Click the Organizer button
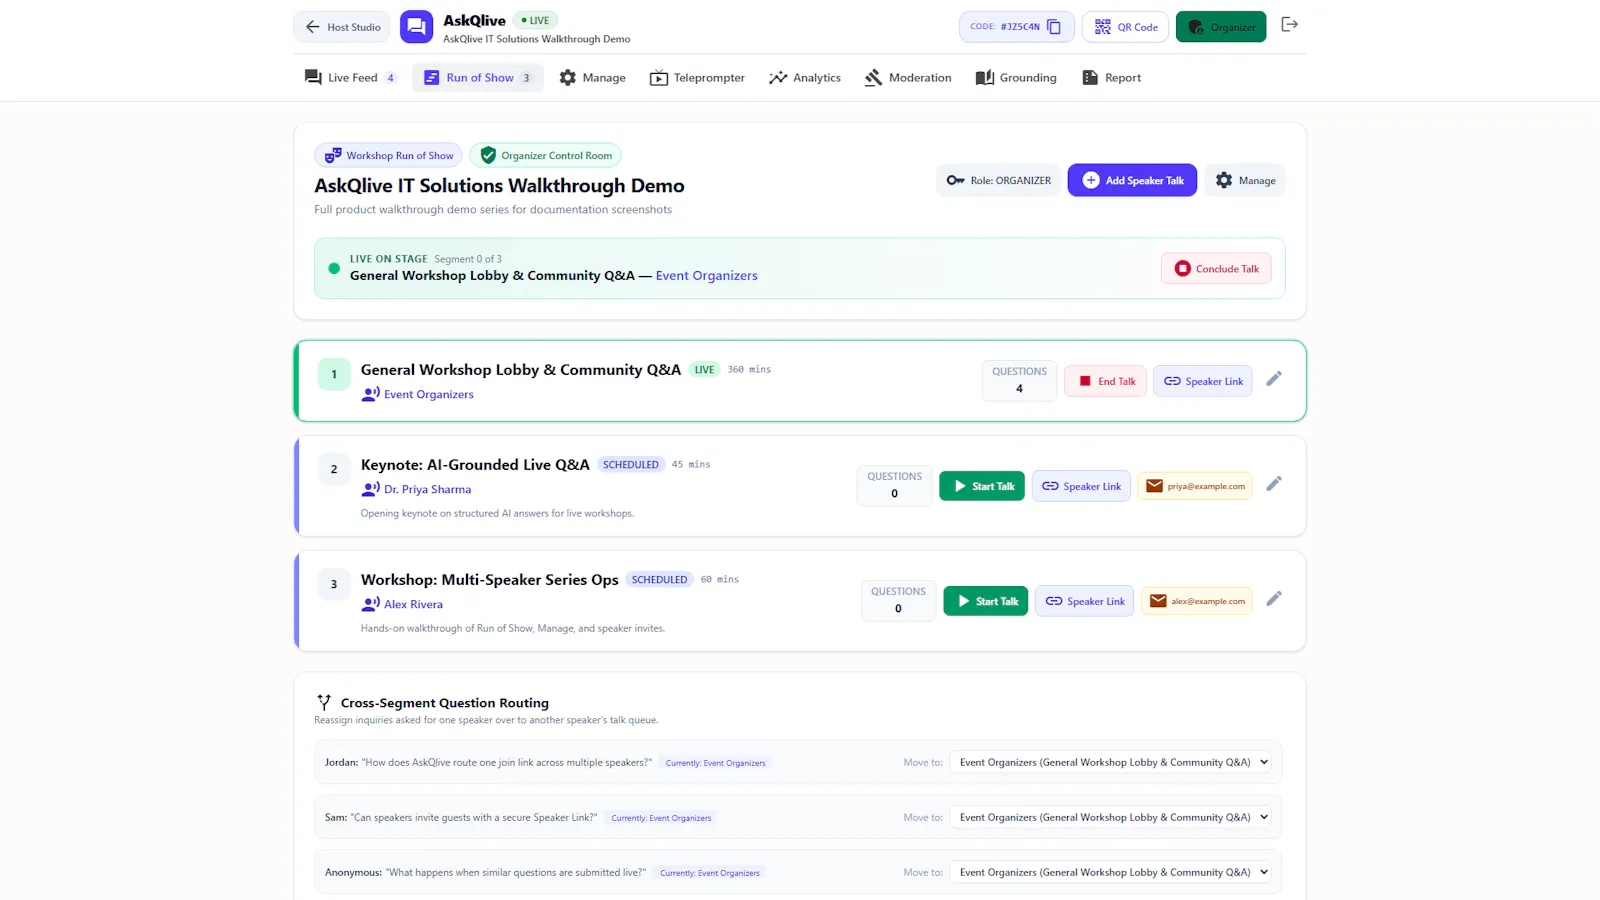 pos(1221,27)
